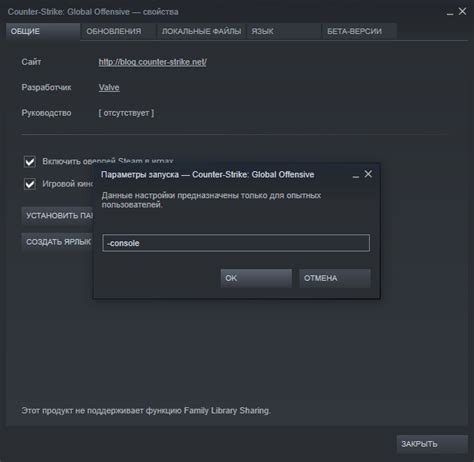Click the experienced users warning text
The width and height of the screenshot is (474, 462).
pos(211,200)
